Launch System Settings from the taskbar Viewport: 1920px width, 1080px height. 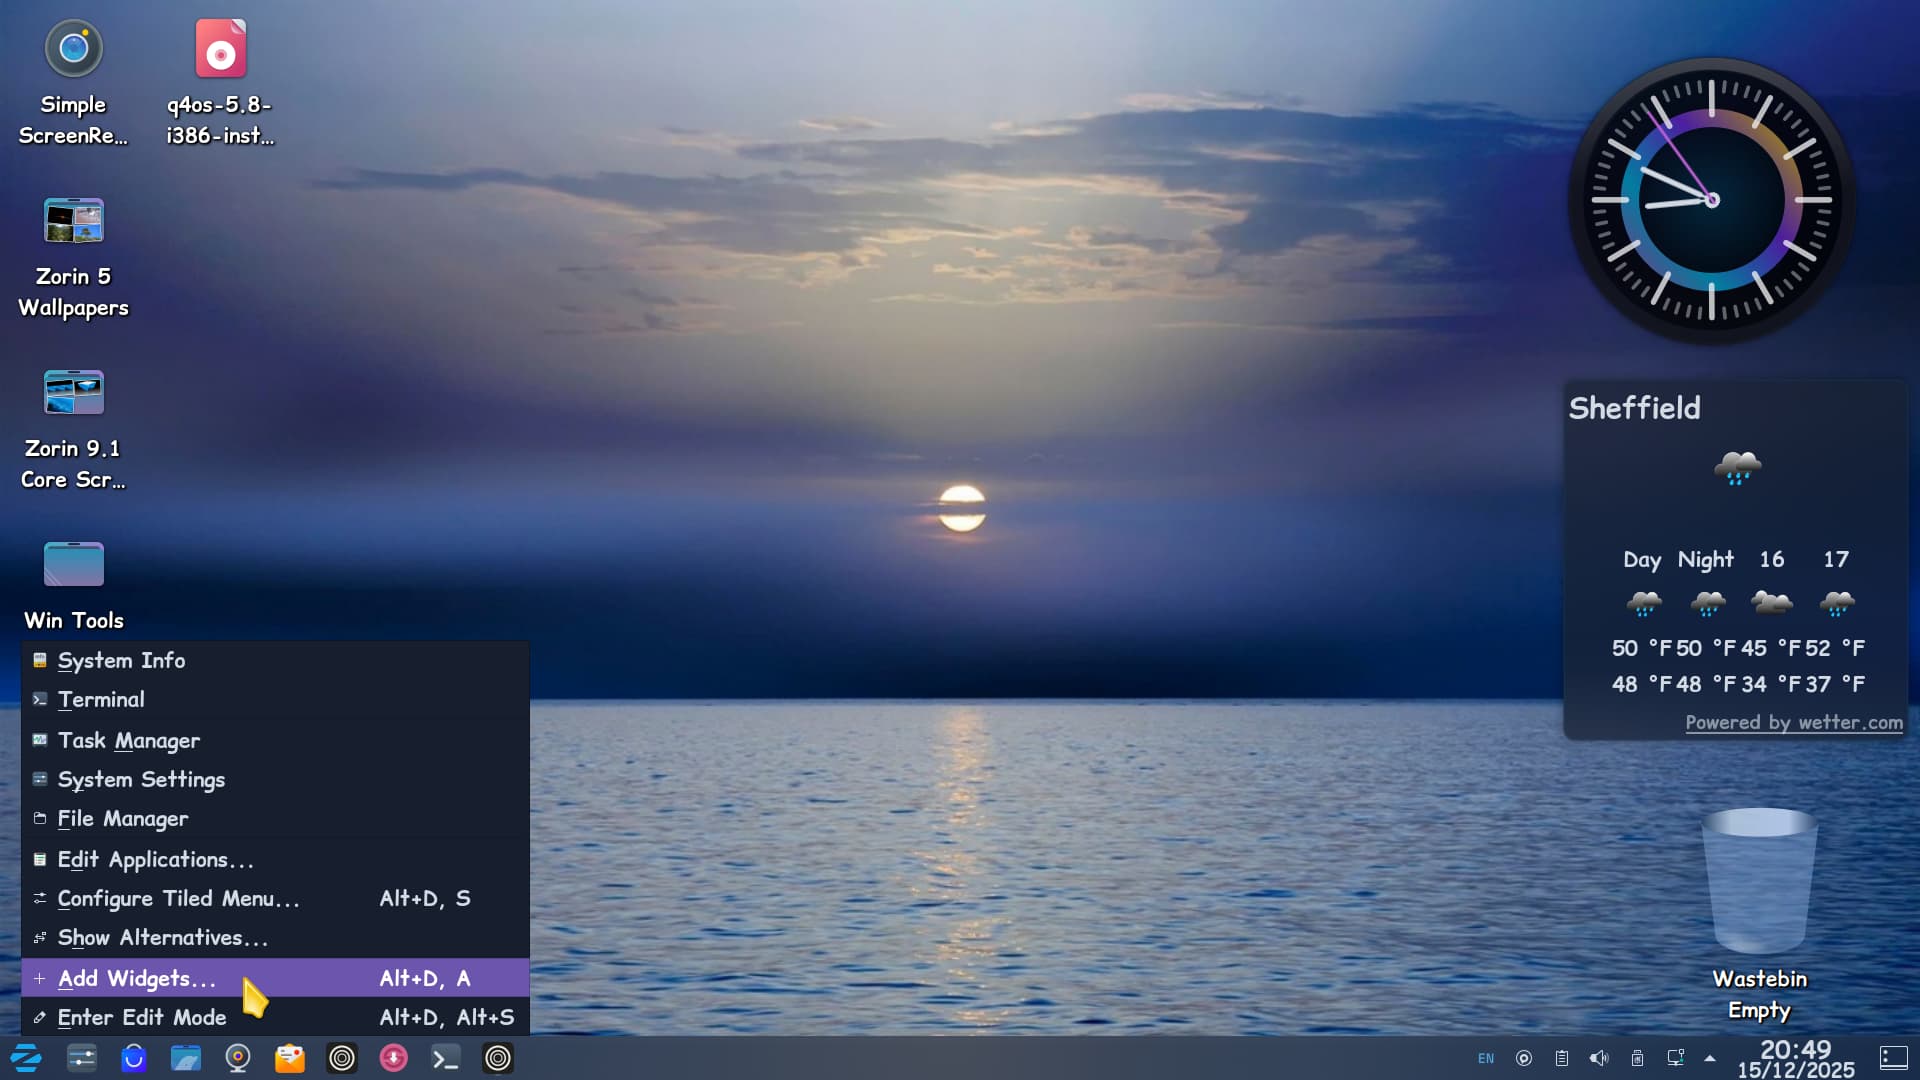click(x=82, y=1057)
